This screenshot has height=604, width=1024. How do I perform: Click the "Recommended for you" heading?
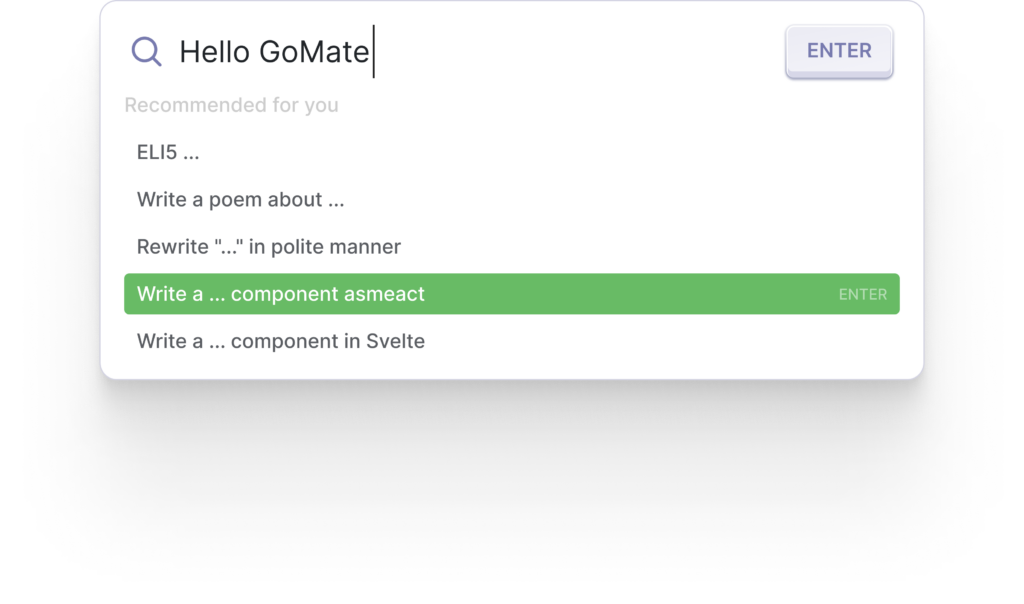click(x=231, y=105)
